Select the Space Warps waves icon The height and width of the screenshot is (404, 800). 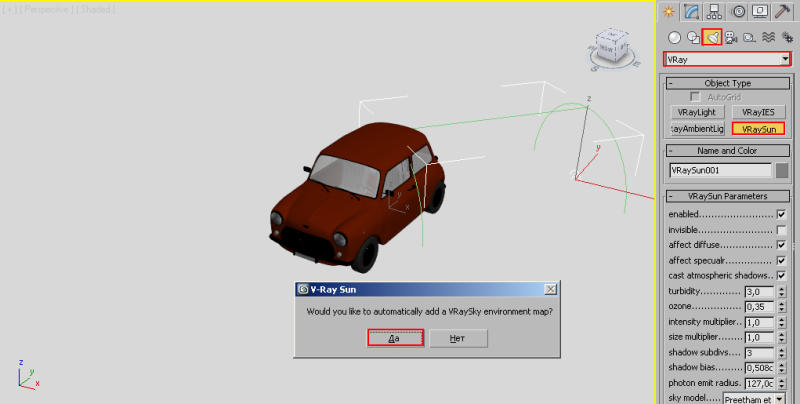[x=768, y=37]
